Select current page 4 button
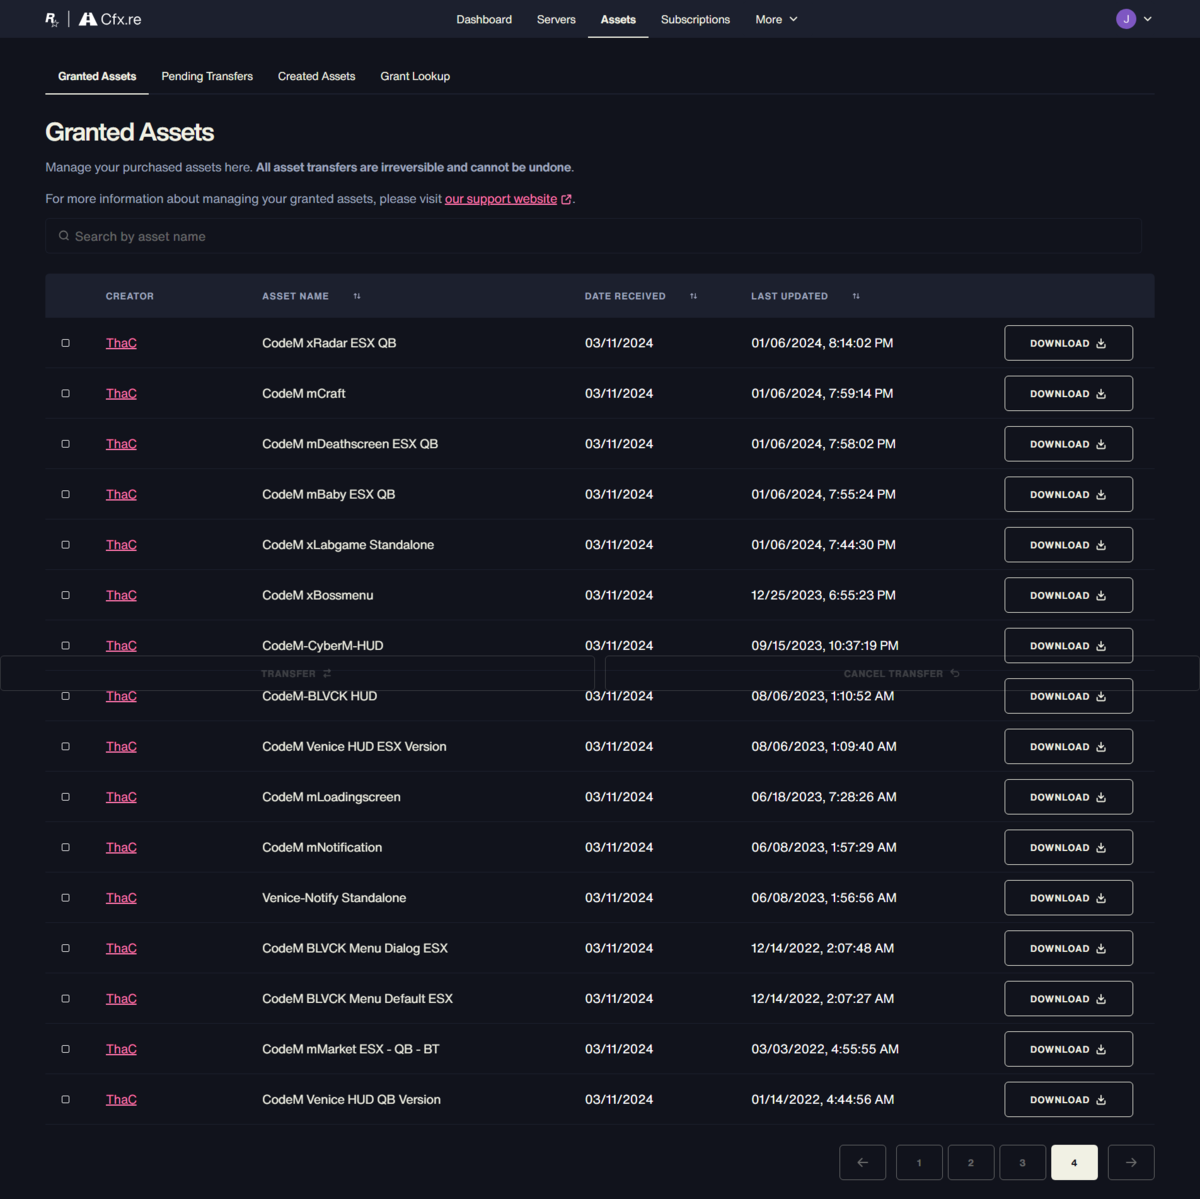This screenshot has height=1199, width=1200. coord(1074,1162)
